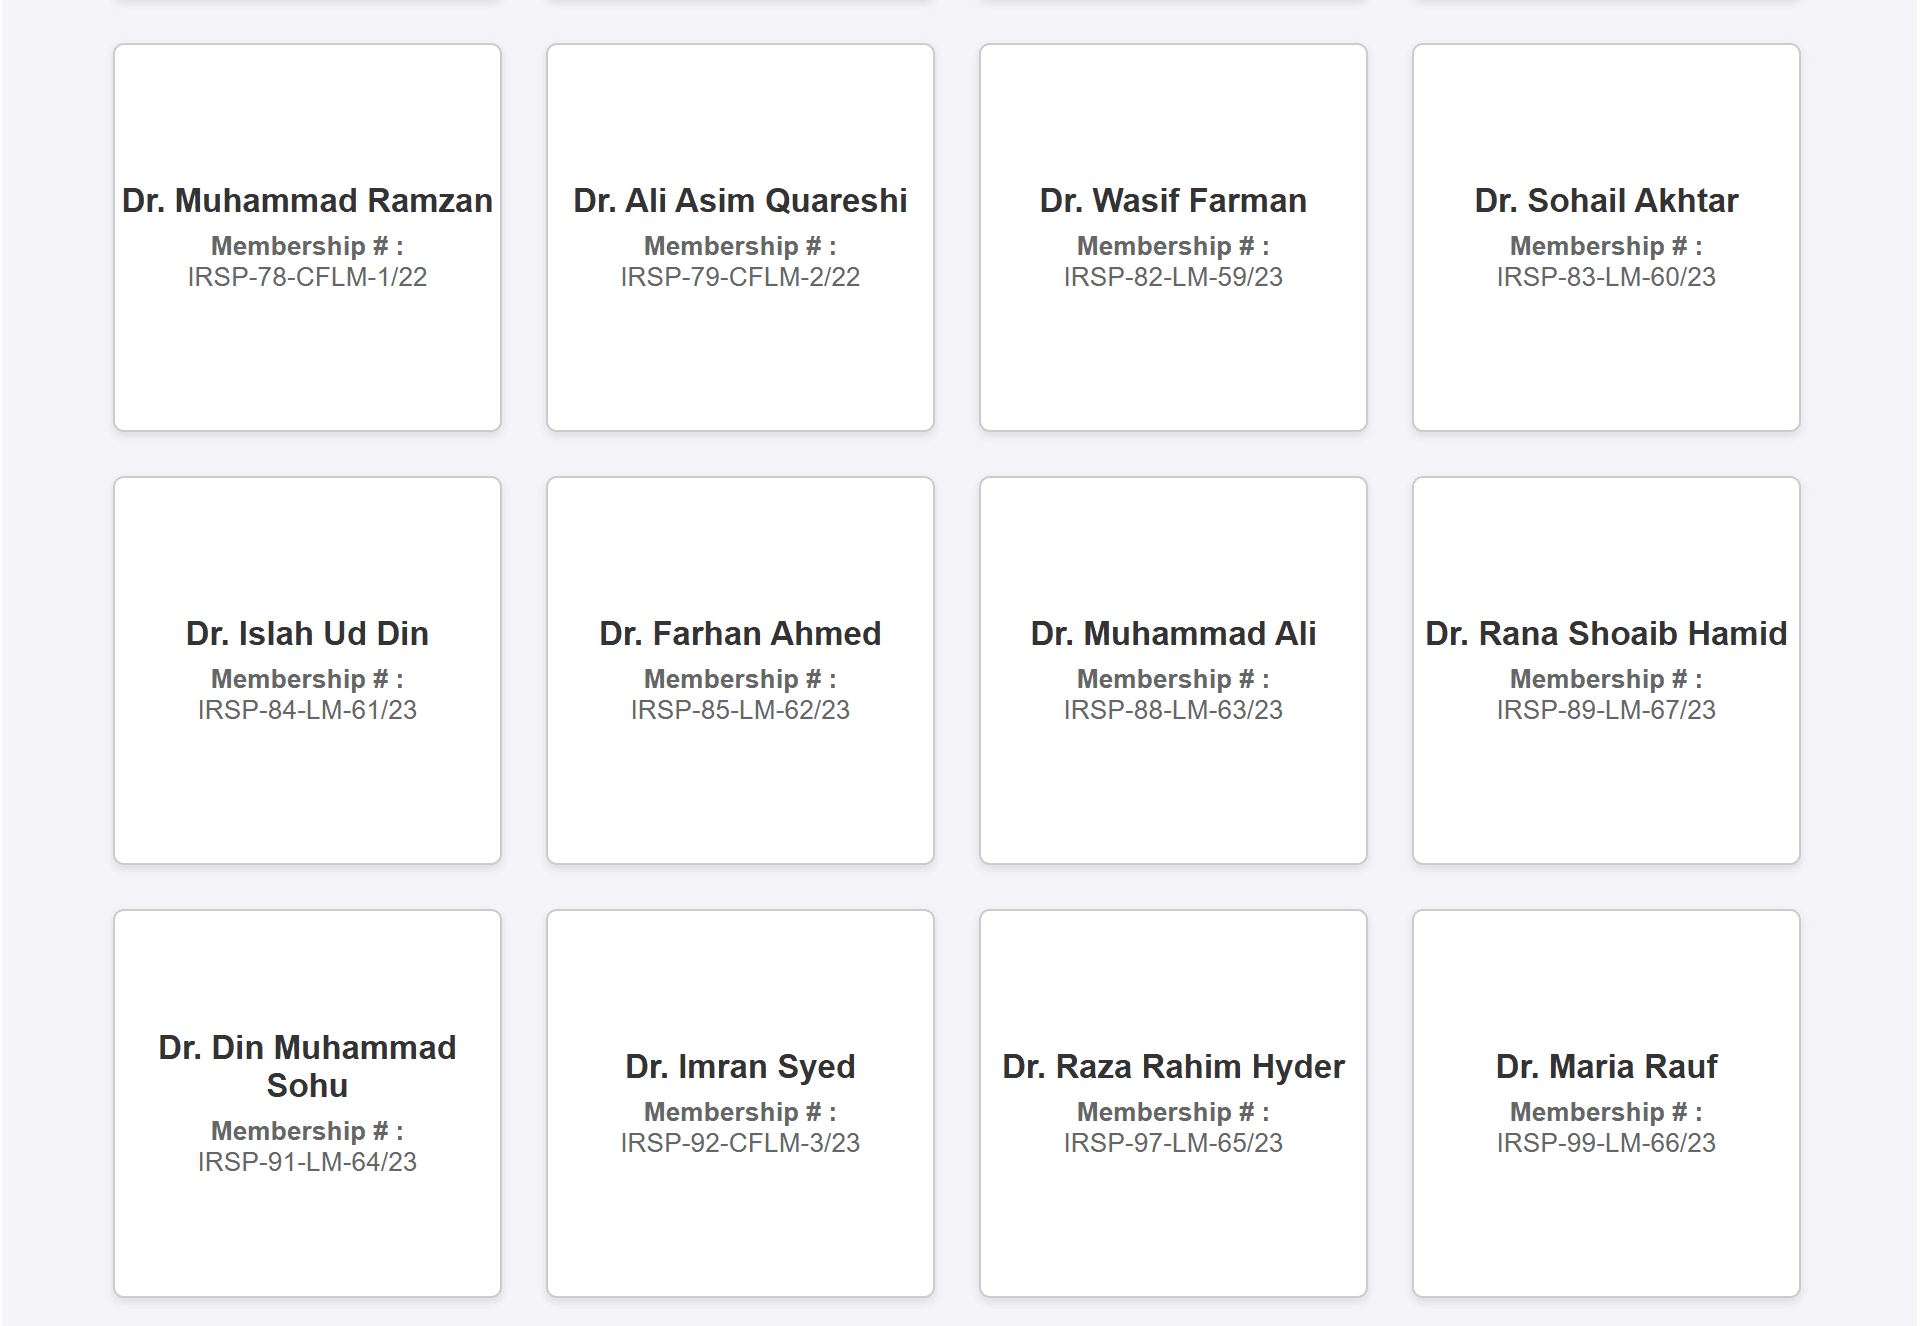Click the Dr. Sohail Akhtar name
This screenshot has height=1326, width=1920.
click(x=1606, y=201)
